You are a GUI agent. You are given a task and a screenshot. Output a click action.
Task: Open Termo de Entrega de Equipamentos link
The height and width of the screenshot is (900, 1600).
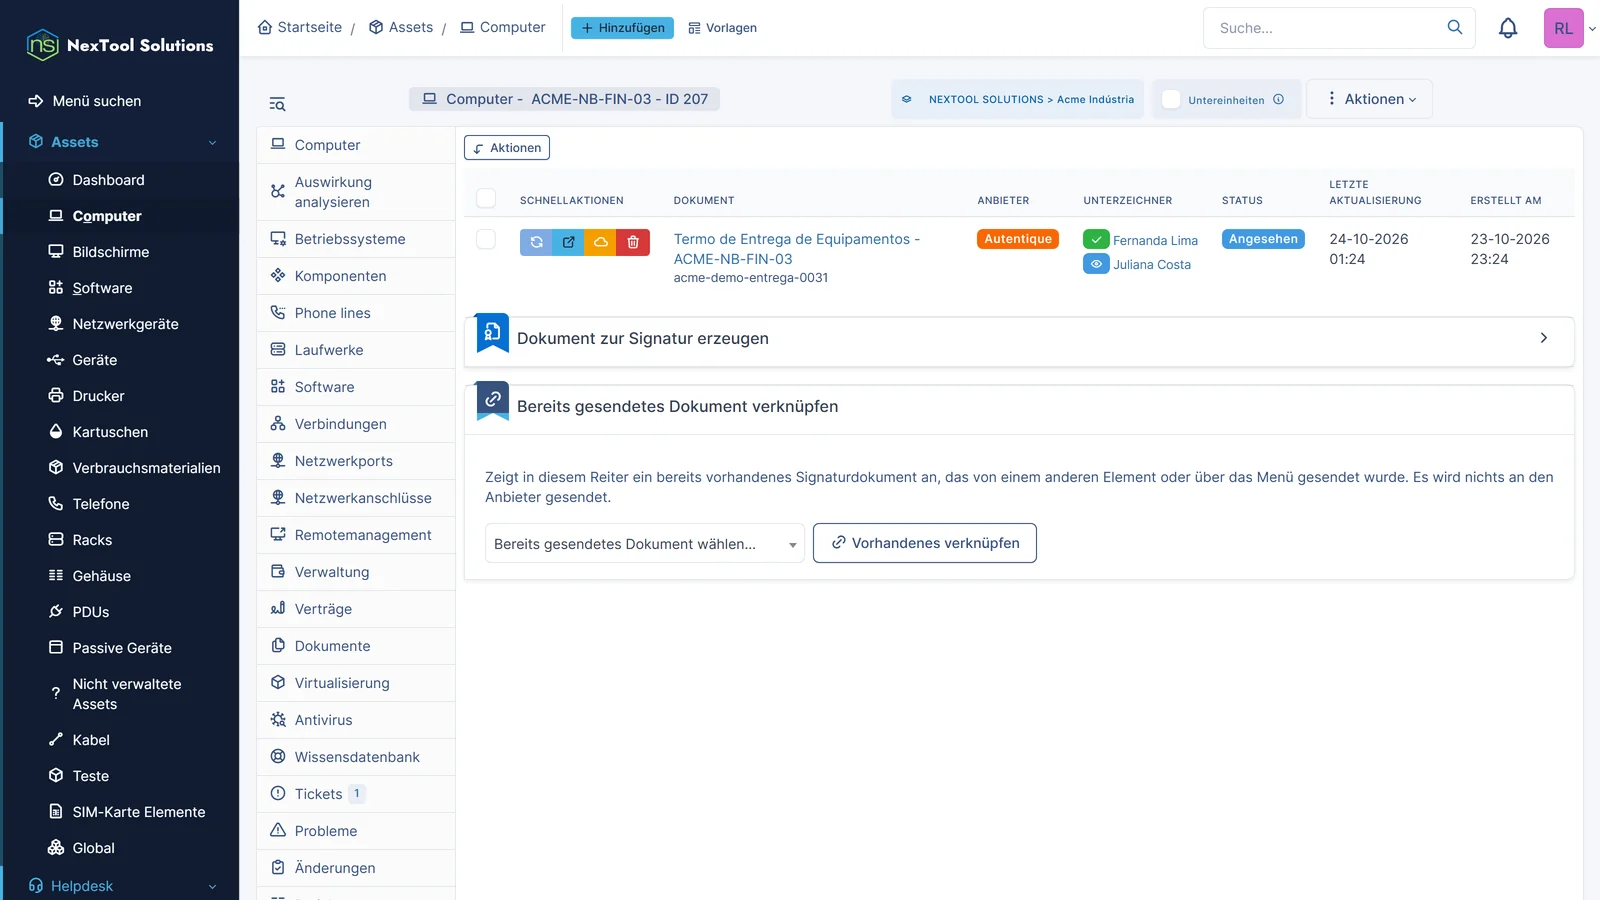tap(796, 249)
